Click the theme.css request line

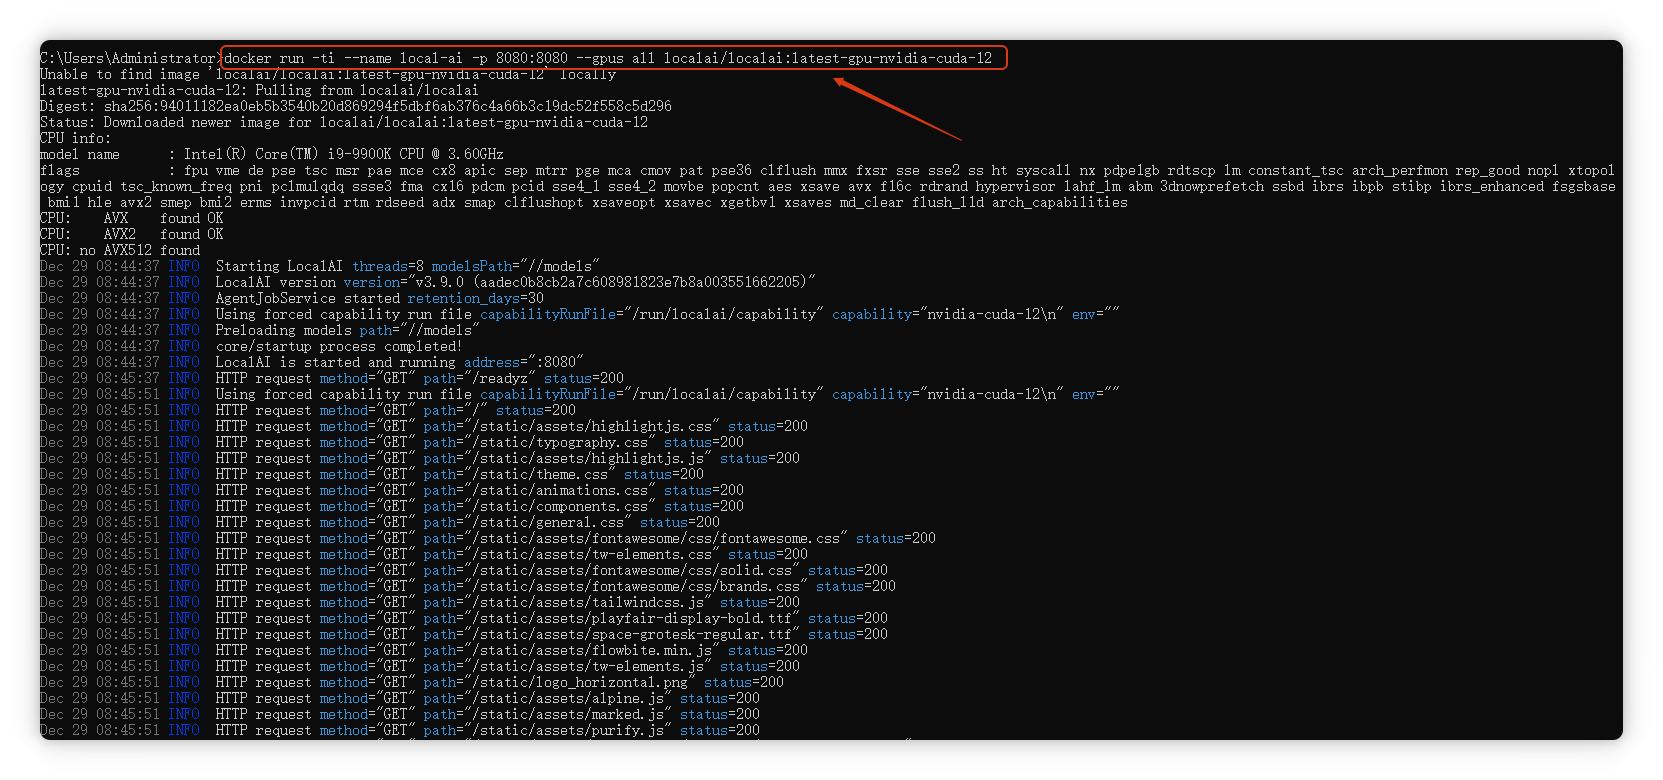click(x=372, y=474)
